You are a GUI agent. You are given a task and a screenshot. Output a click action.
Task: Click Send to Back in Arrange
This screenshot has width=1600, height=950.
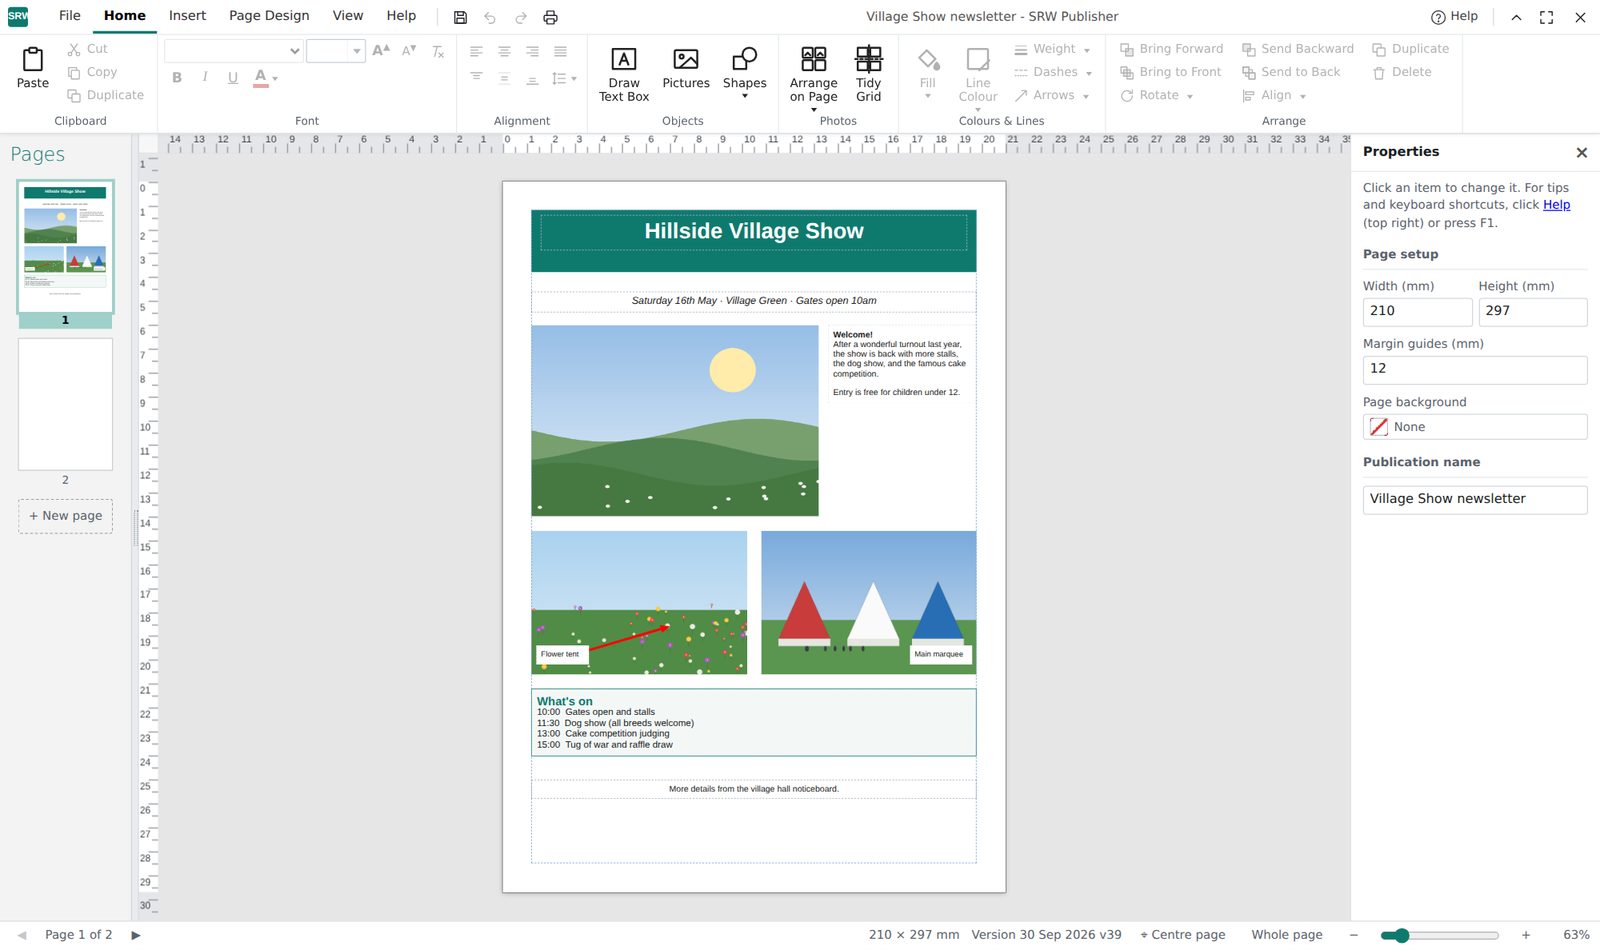(1291, 72)
